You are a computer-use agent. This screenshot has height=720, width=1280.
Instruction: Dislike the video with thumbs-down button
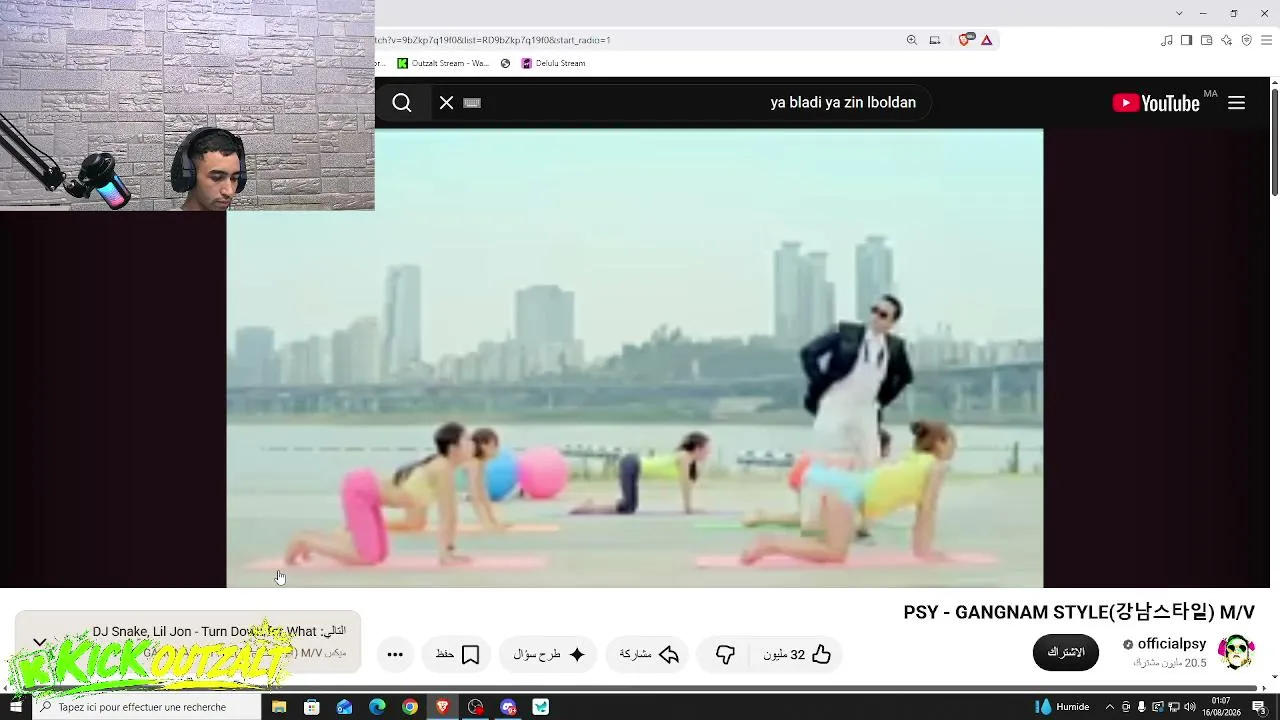pos(726,654)
